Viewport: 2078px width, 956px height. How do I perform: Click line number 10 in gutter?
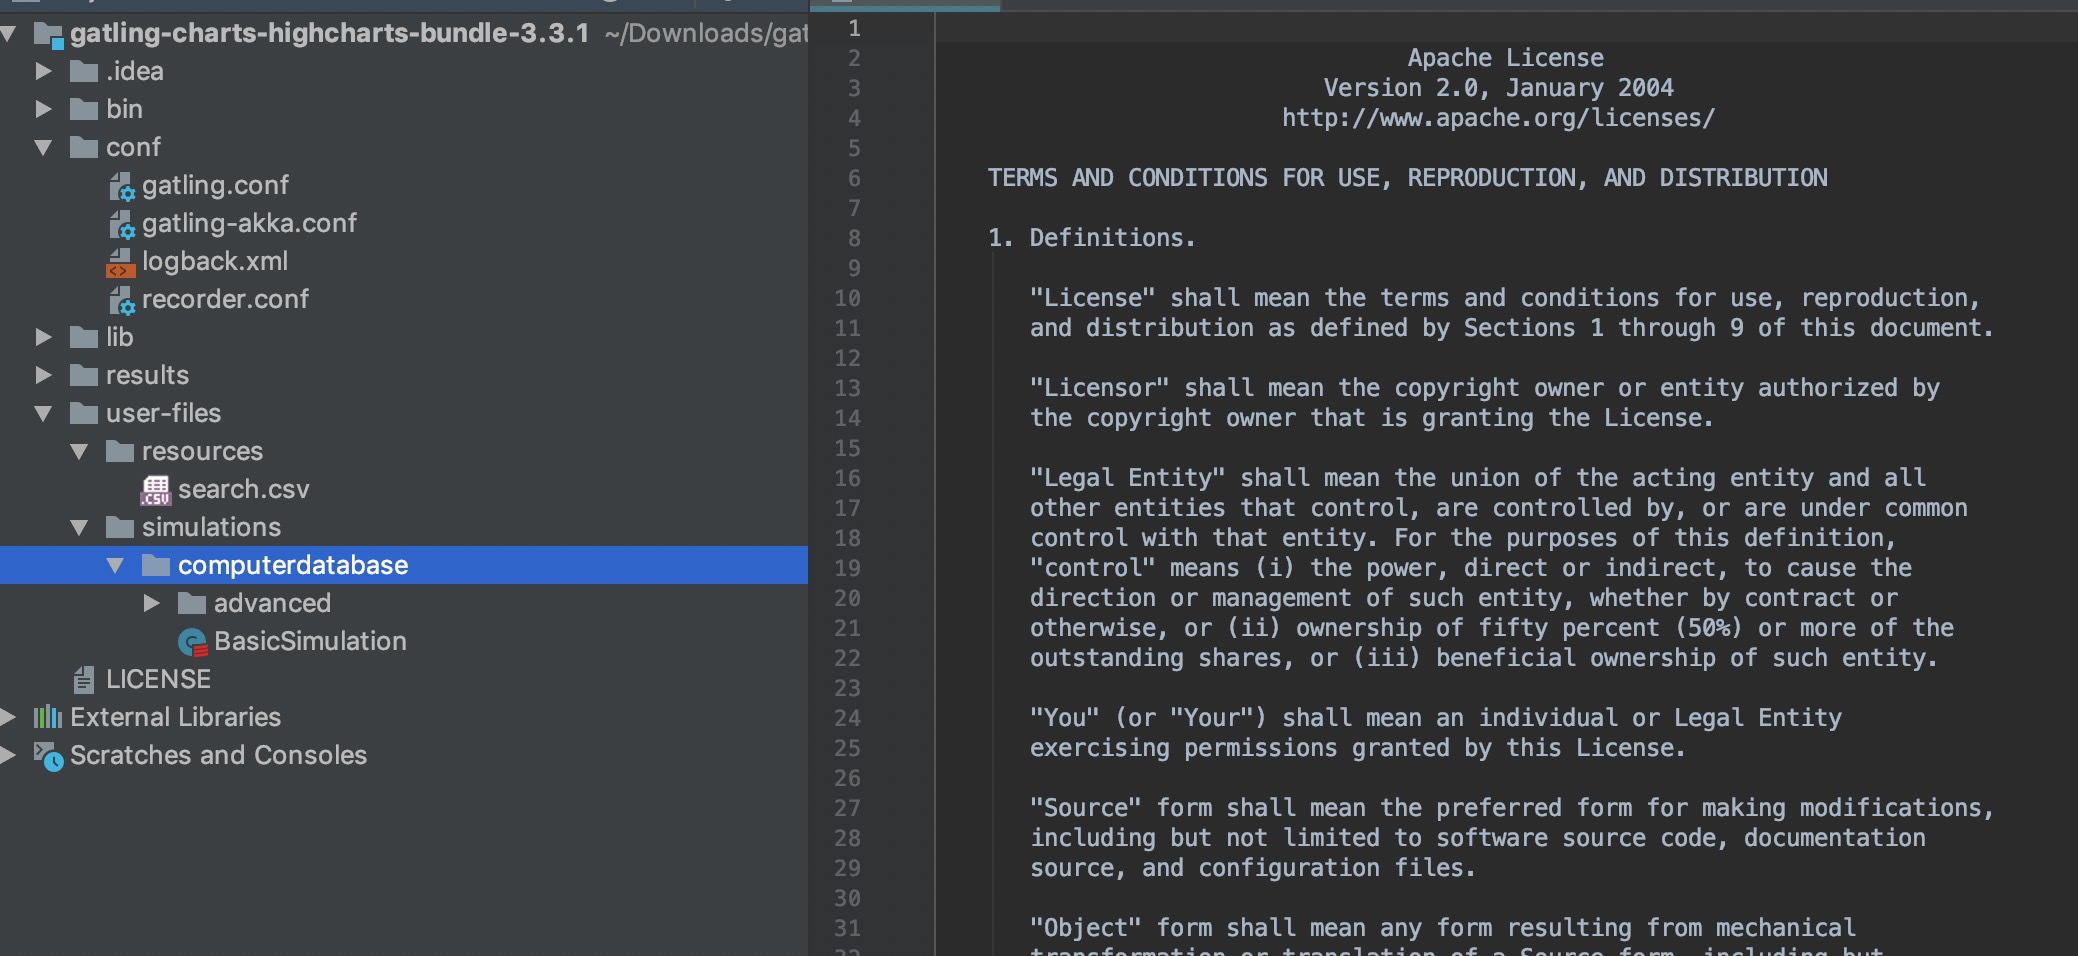tap(847, 298)
